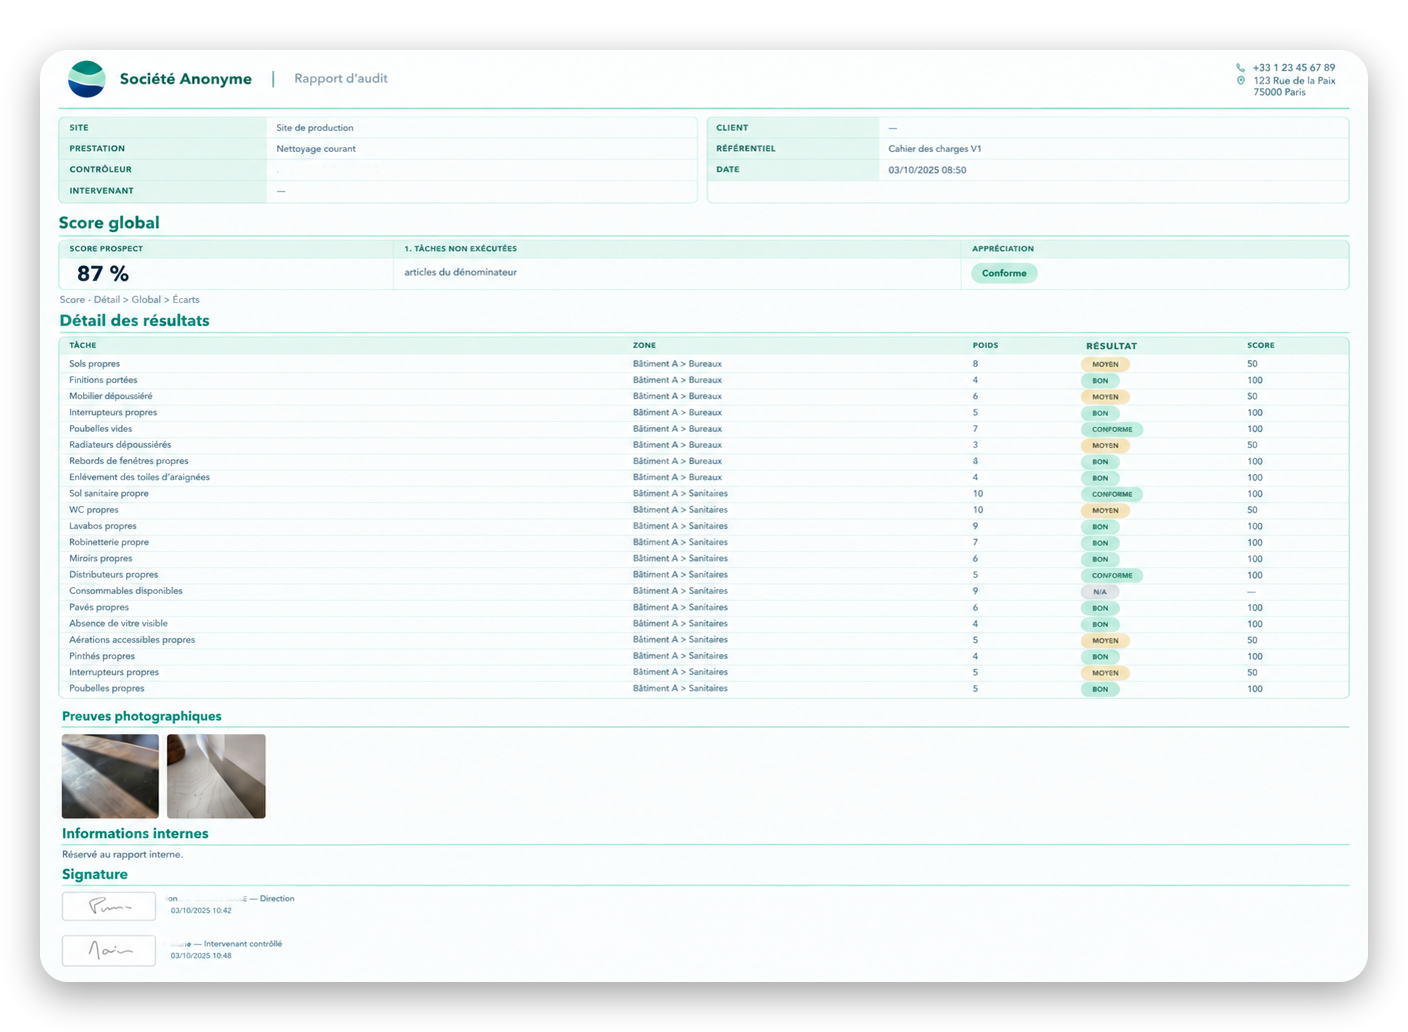Click the 'Nettoyage courant' prestation value
1408x1032 pixels.
coord(316,149)
